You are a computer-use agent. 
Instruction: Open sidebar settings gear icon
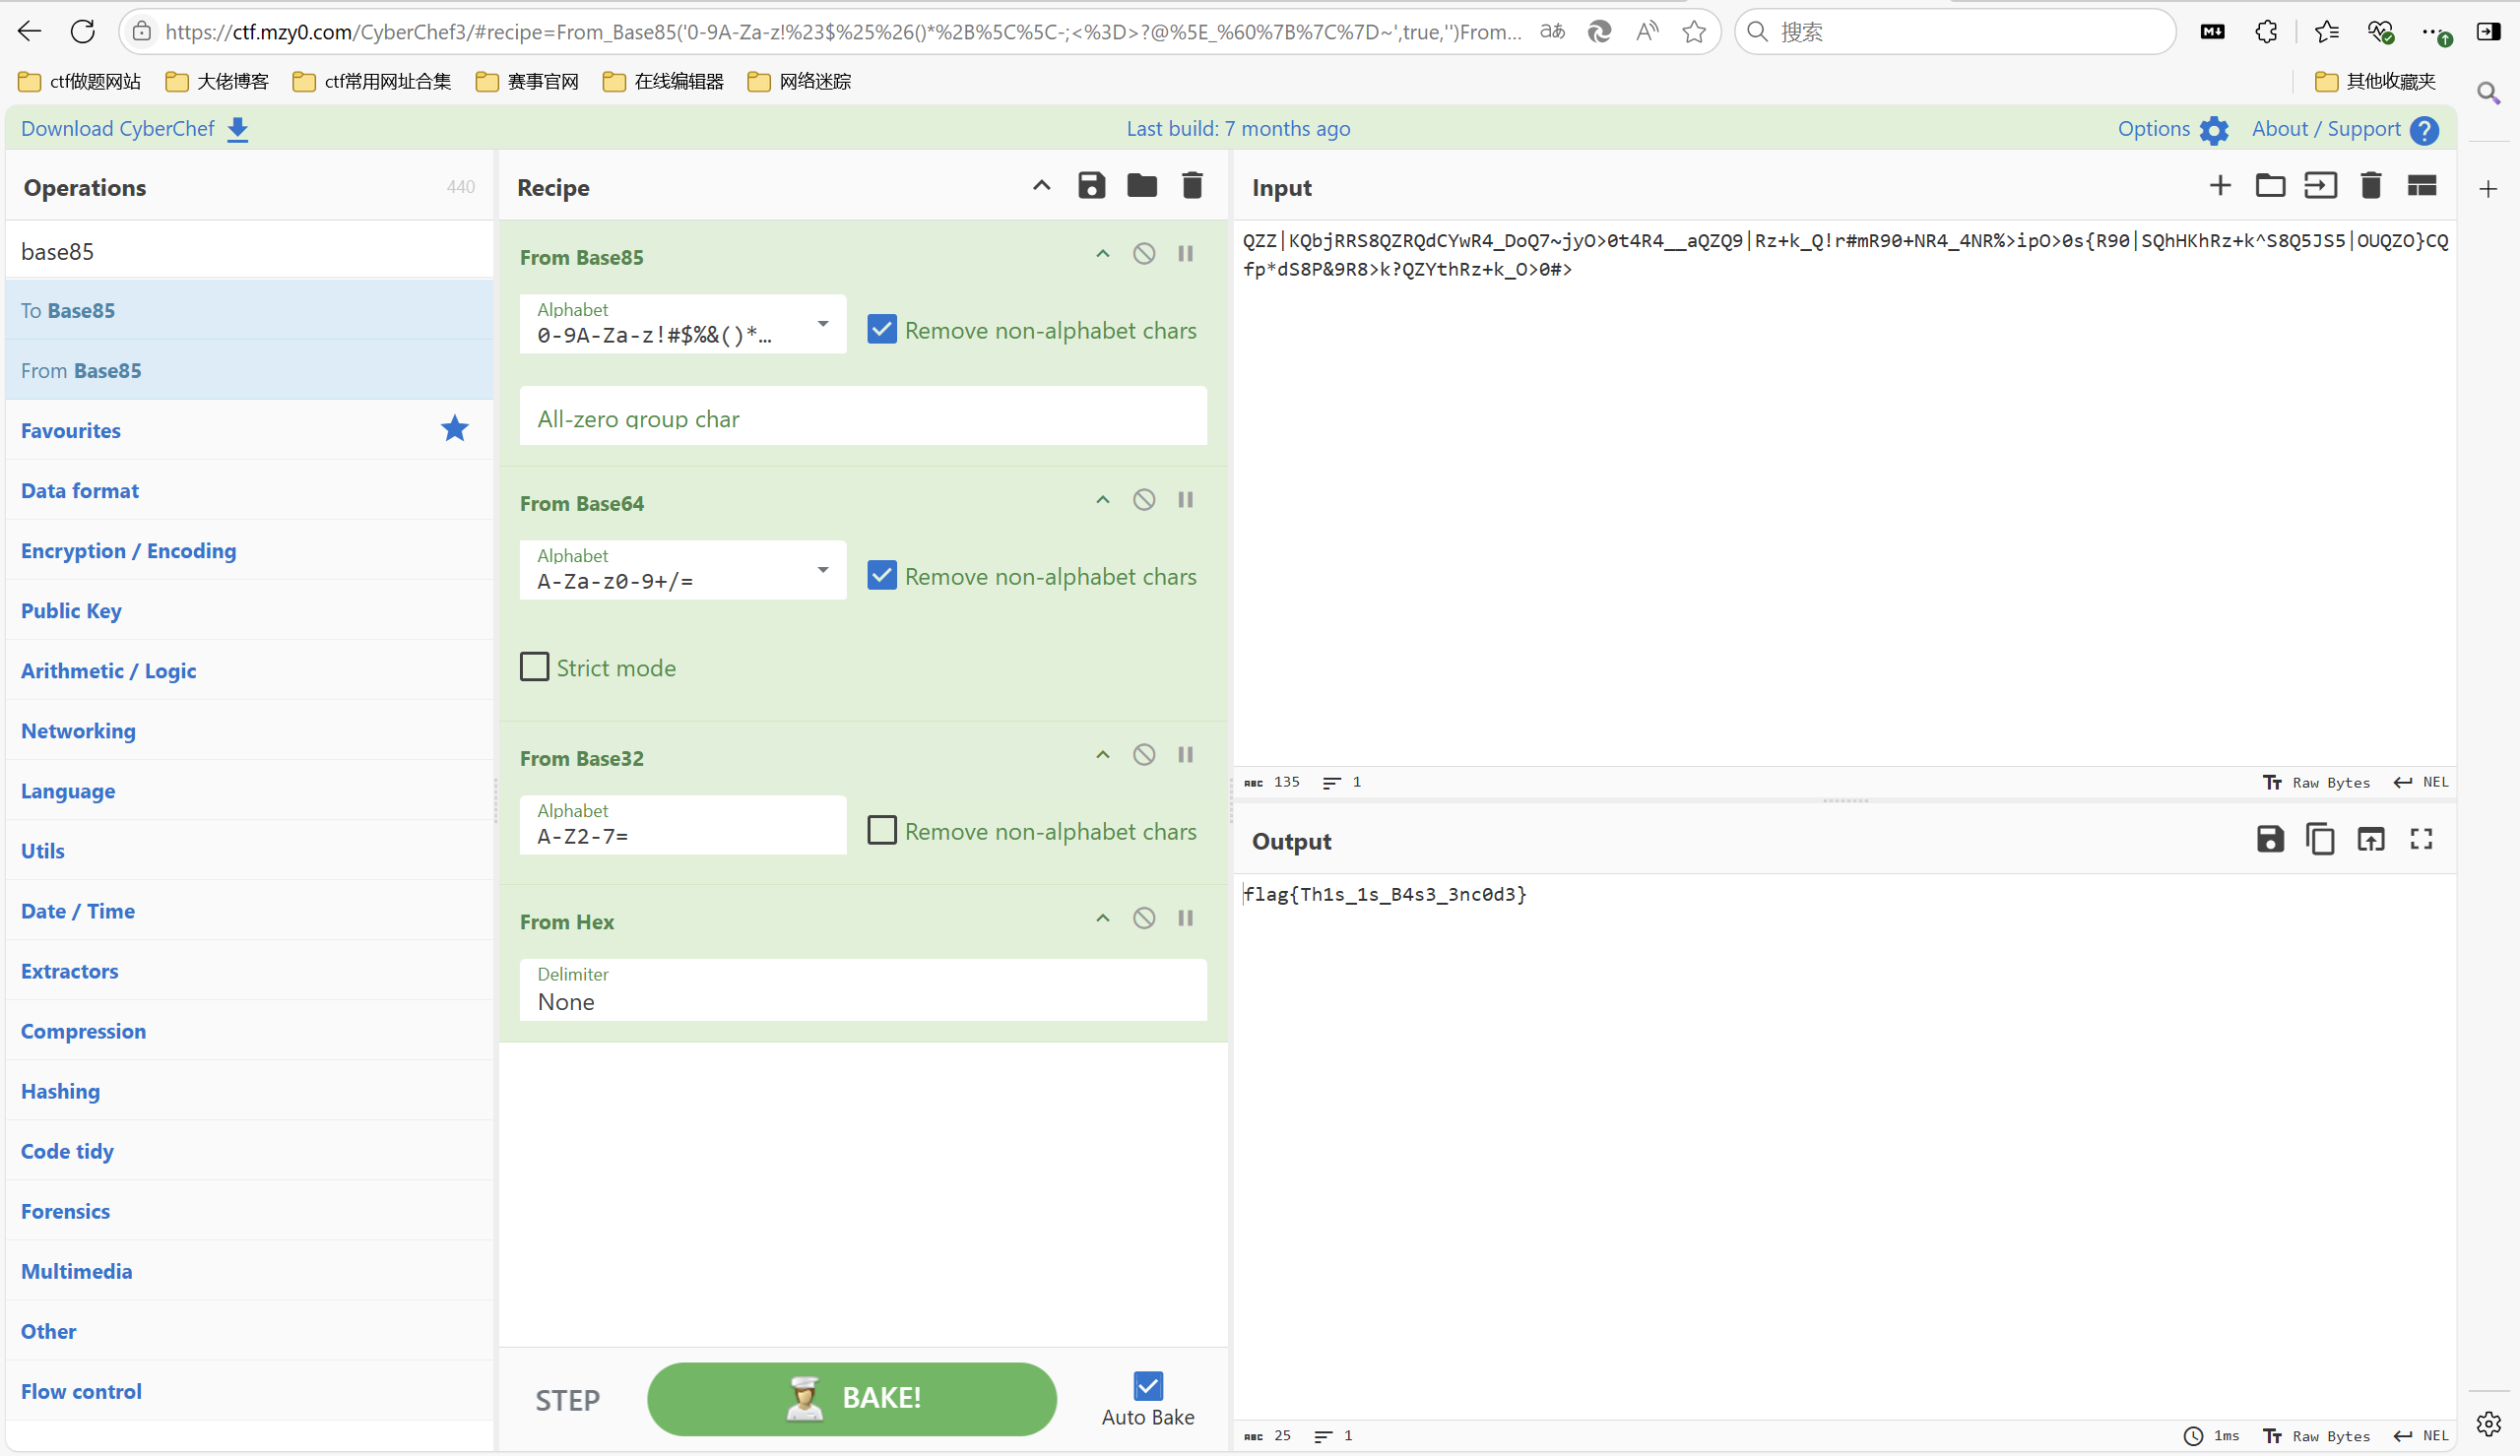(x=2489, y=1423)
